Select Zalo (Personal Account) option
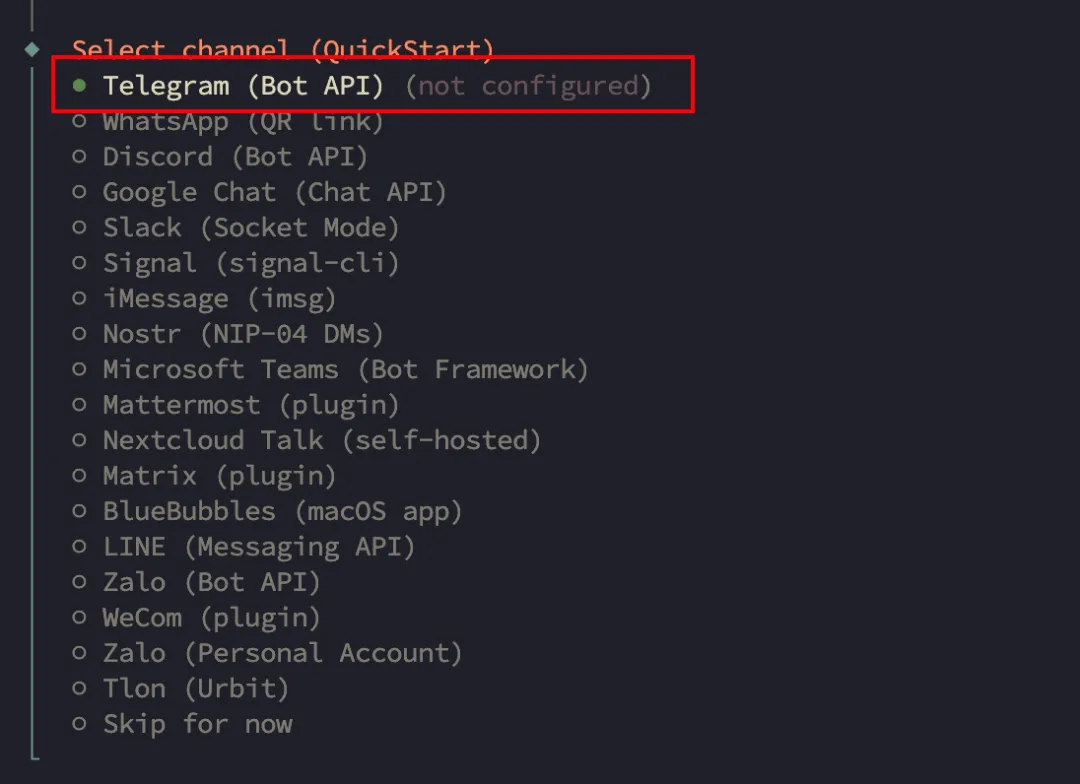The width and height of the screenshot is (1080, 784). tap(282, 653)
